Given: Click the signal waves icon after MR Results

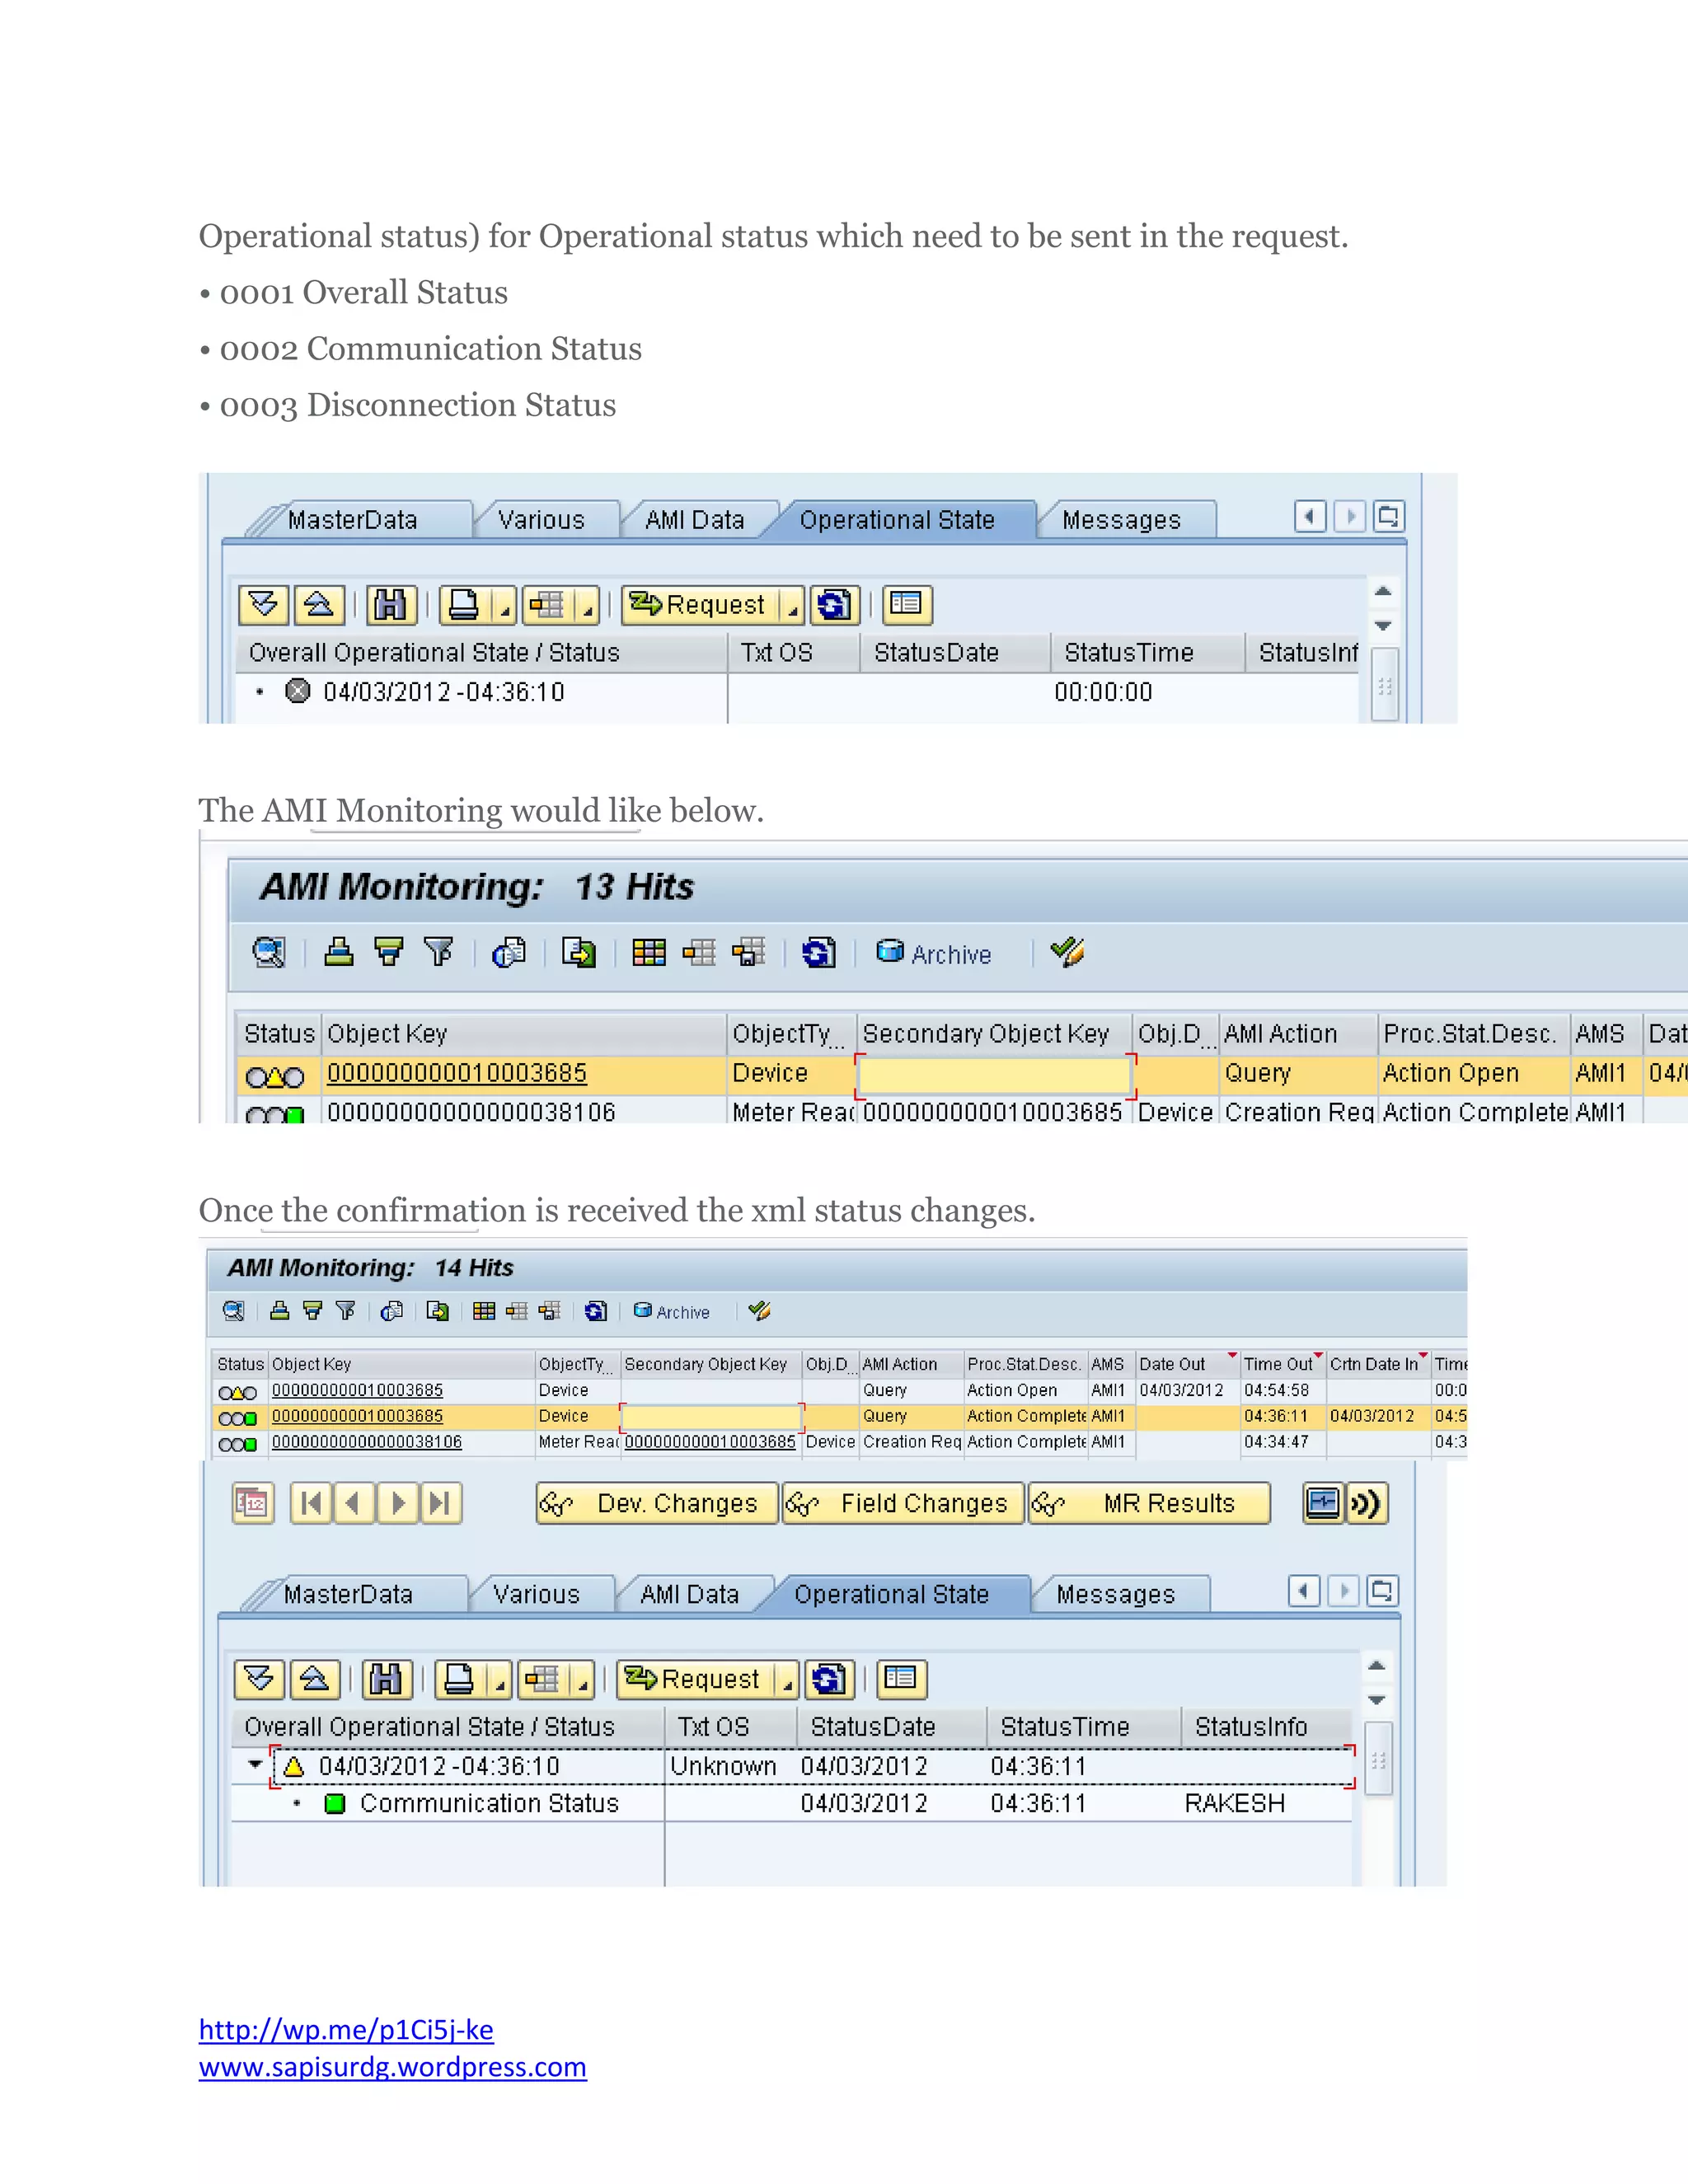Looking at the screenshot, I should (x=1367, y=1503).
